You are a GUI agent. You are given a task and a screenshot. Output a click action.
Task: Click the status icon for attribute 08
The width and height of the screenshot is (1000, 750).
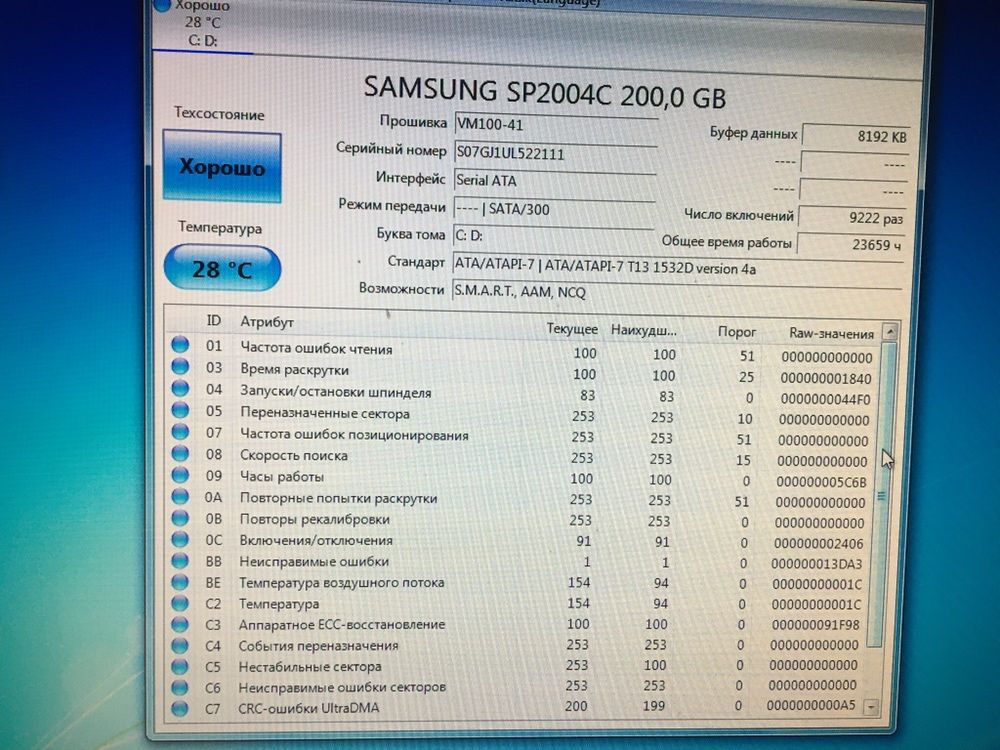click(180, 453)
